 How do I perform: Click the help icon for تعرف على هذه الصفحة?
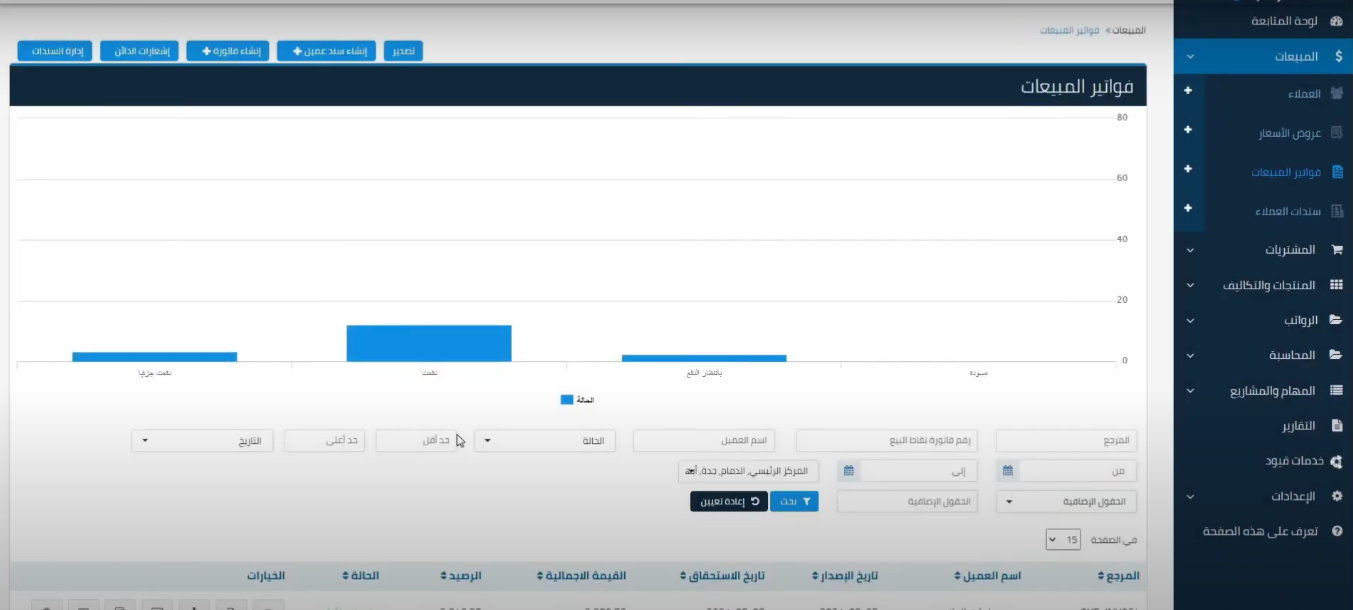pyautogui.click(x=1337, y=532)
